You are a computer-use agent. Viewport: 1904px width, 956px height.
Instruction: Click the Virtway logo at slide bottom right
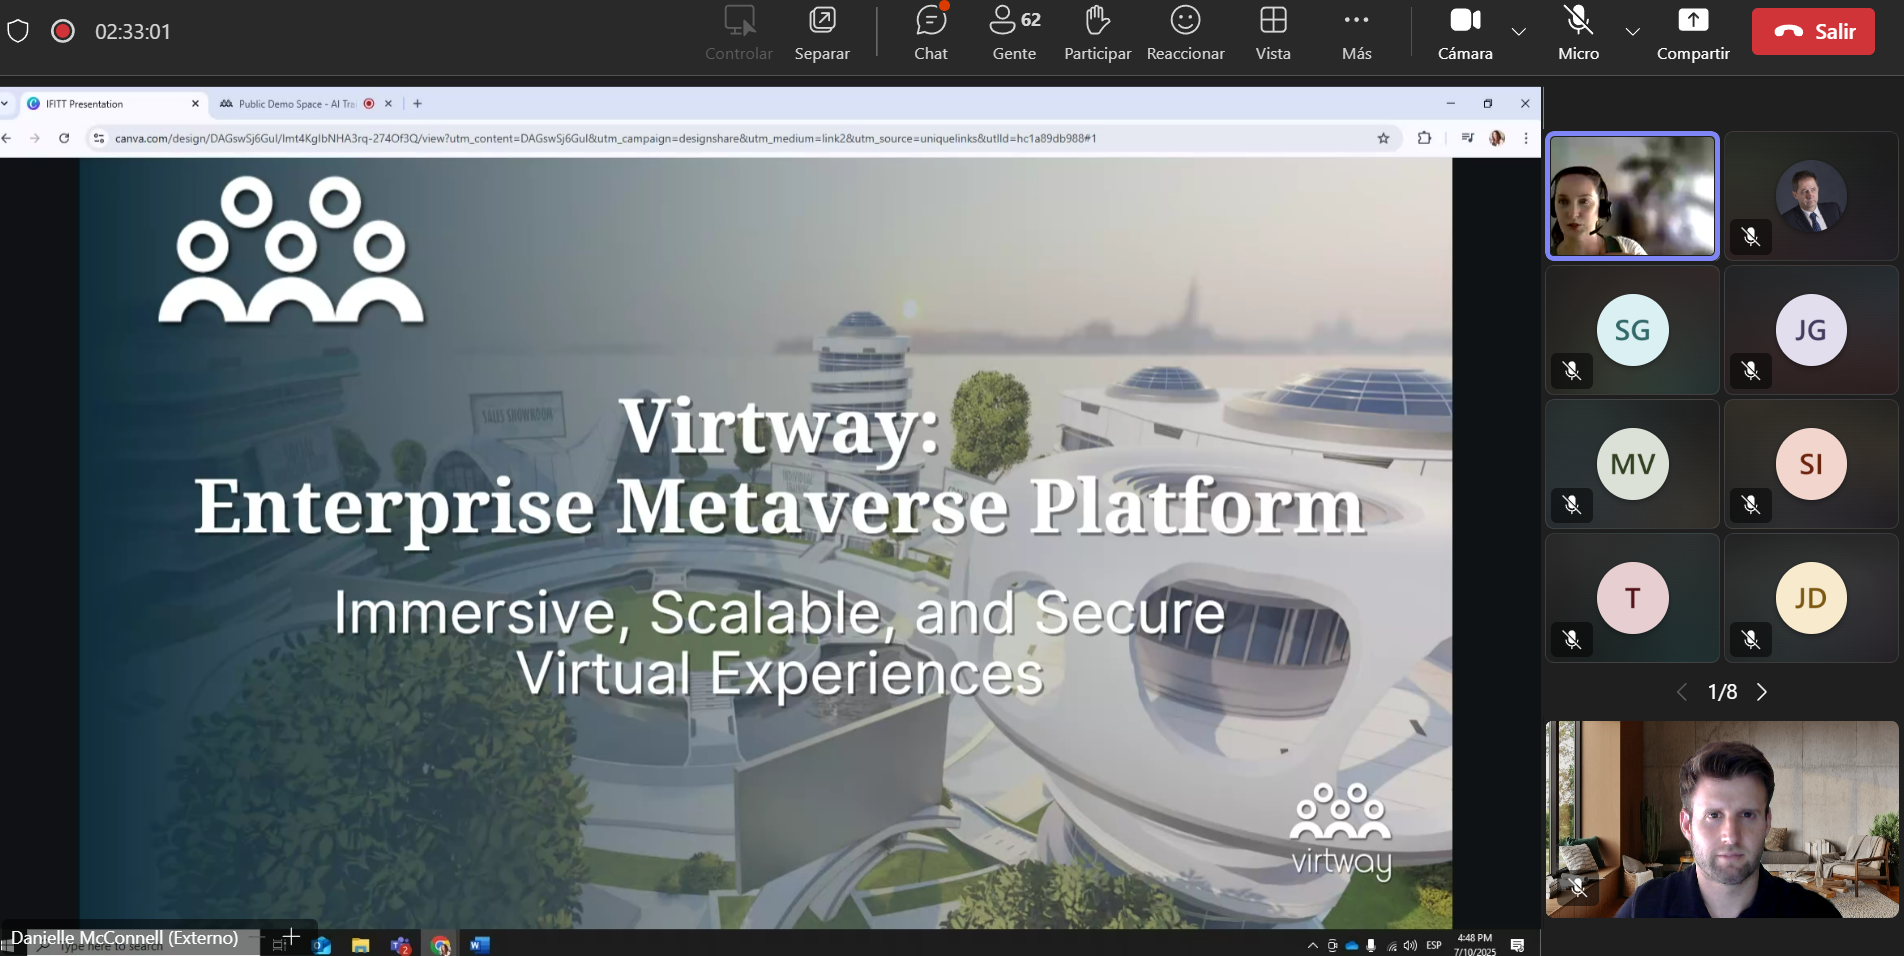coord(1341,832)
